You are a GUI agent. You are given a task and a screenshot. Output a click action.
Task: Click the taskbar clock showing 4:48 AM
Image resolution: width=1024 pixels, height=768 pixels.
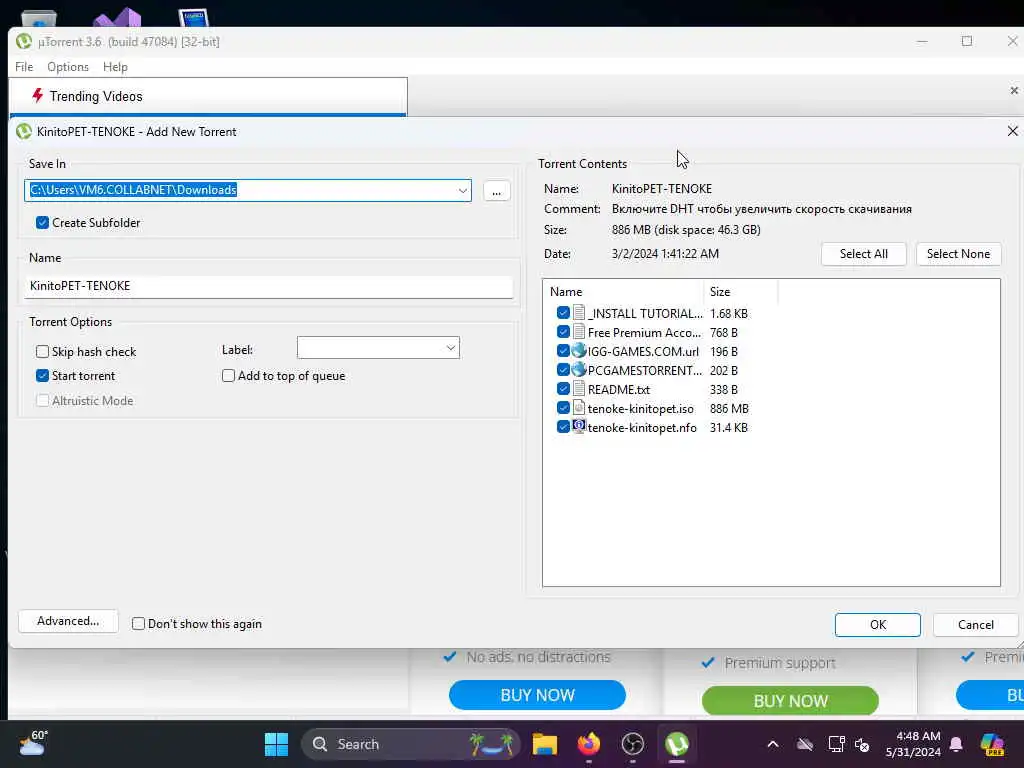[x=913, y=744]
